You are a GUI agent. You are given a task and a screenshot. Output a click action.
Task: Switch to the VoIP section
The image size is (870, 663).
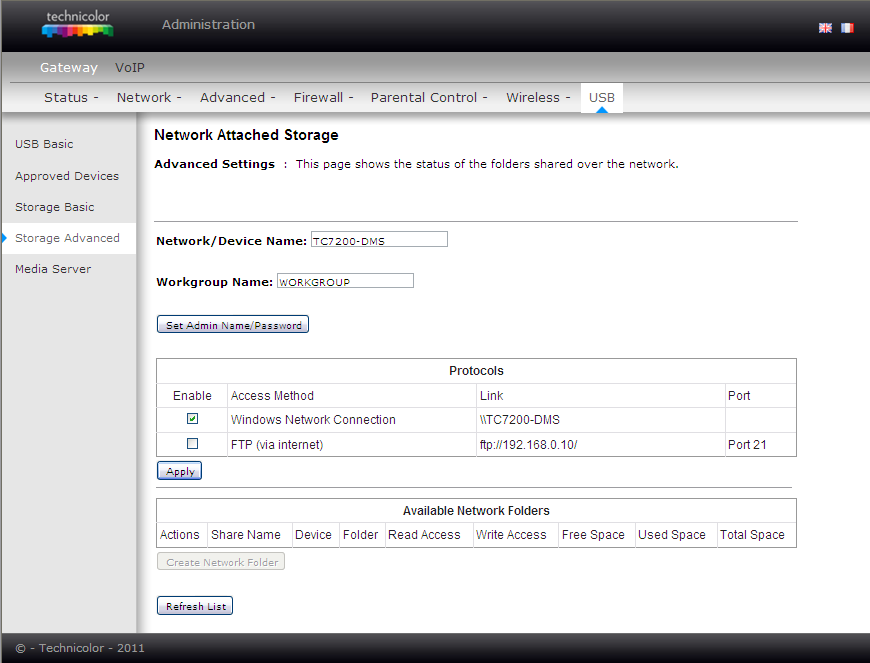coord(130,68)
